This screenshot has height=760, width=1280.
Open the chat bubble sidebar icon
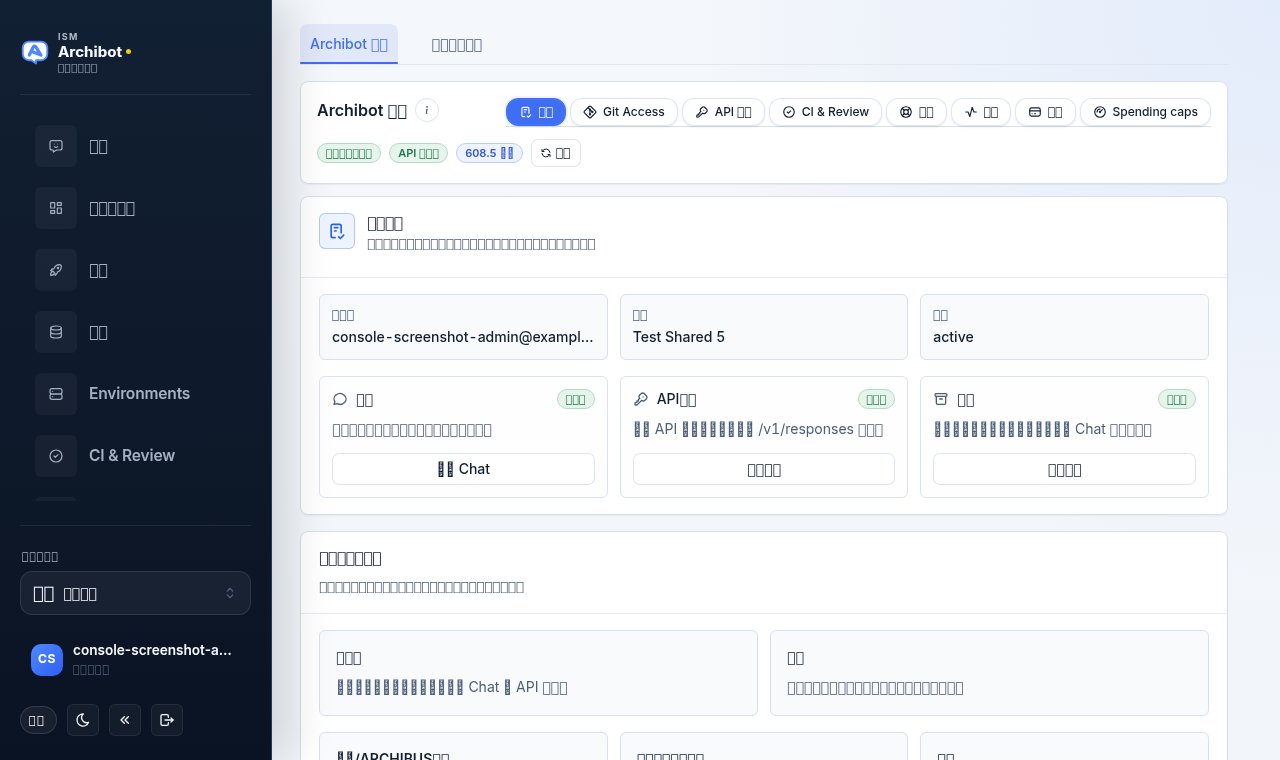click(x=56, y=146)
